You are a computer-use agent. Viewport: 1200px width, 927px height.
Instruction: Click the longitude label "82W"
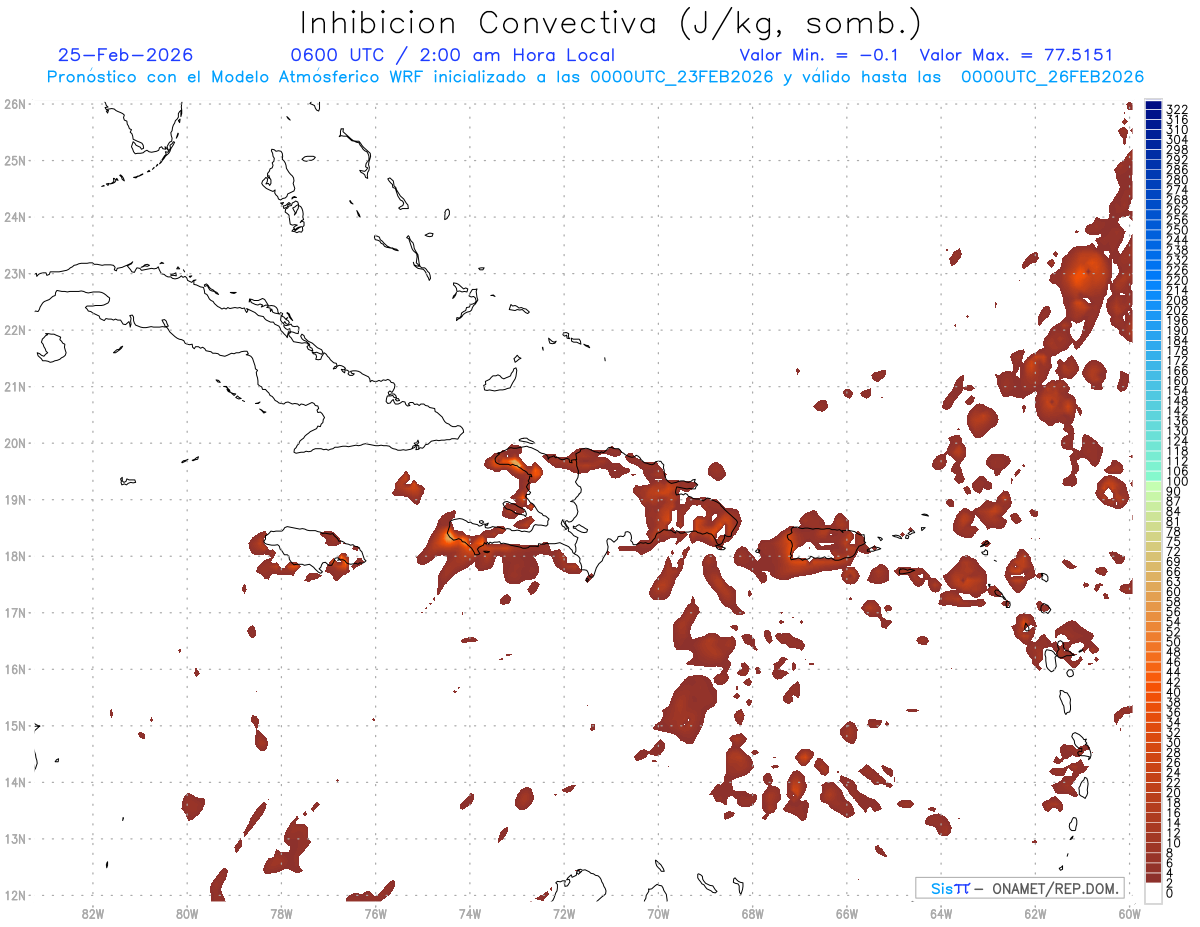[92, 913]
